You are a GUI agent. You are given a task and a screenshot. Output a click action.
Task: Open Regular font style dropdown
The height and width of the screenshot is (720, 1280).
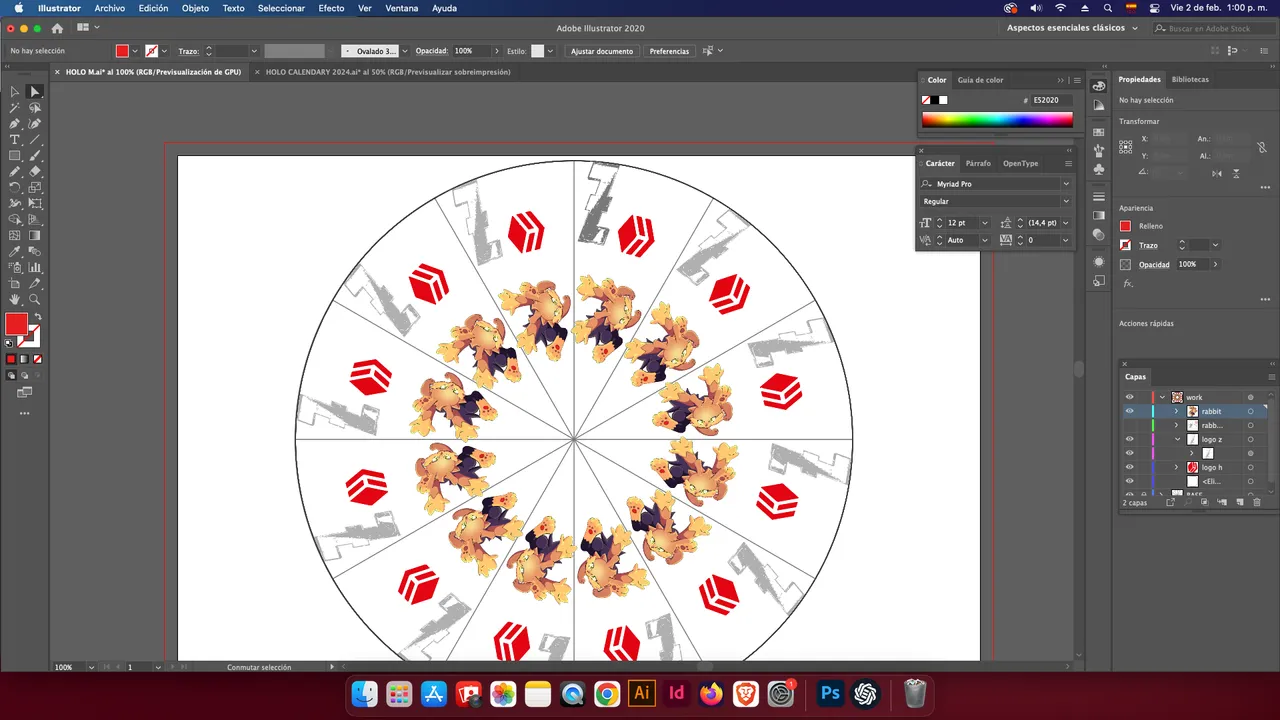point(1066,201)
